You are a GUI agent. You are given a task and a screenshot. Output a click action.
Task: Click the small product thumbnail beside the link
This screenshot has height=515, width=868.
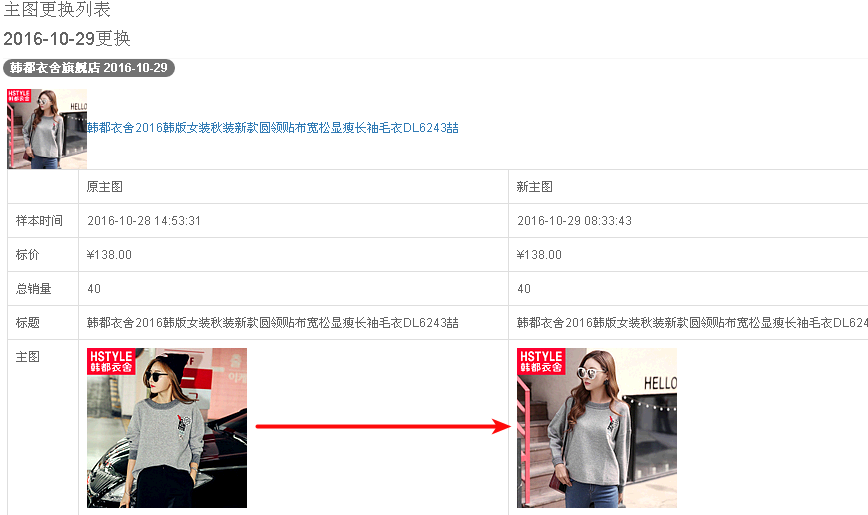[x=47, y=128]
